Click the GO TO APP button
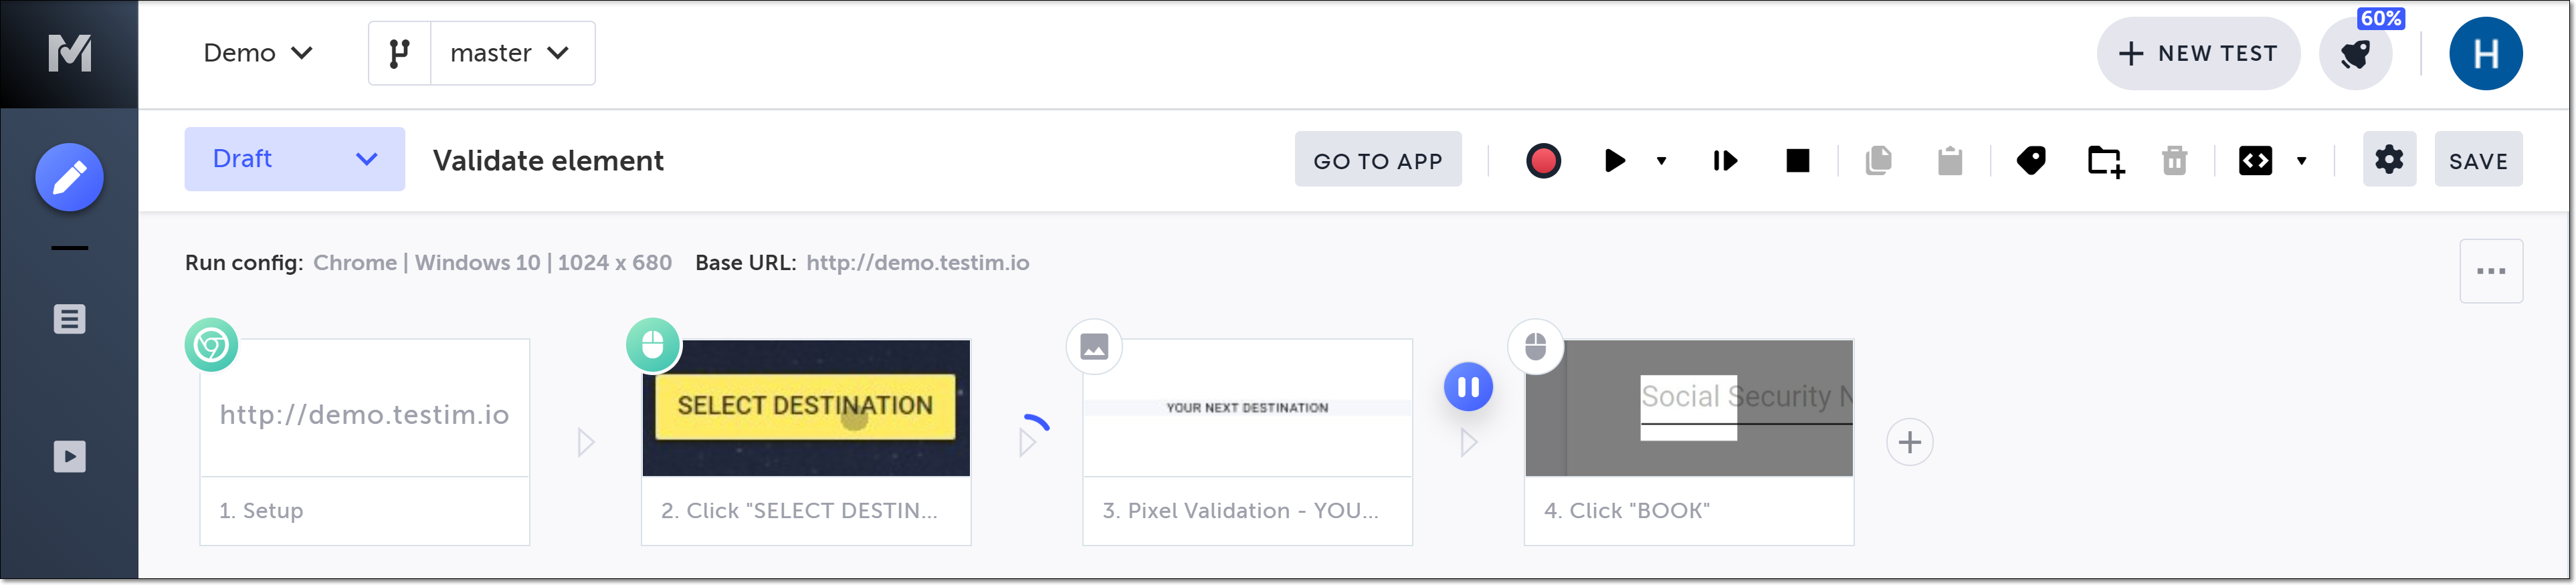Viewport: 2576px width, 585px height. 1377,160
